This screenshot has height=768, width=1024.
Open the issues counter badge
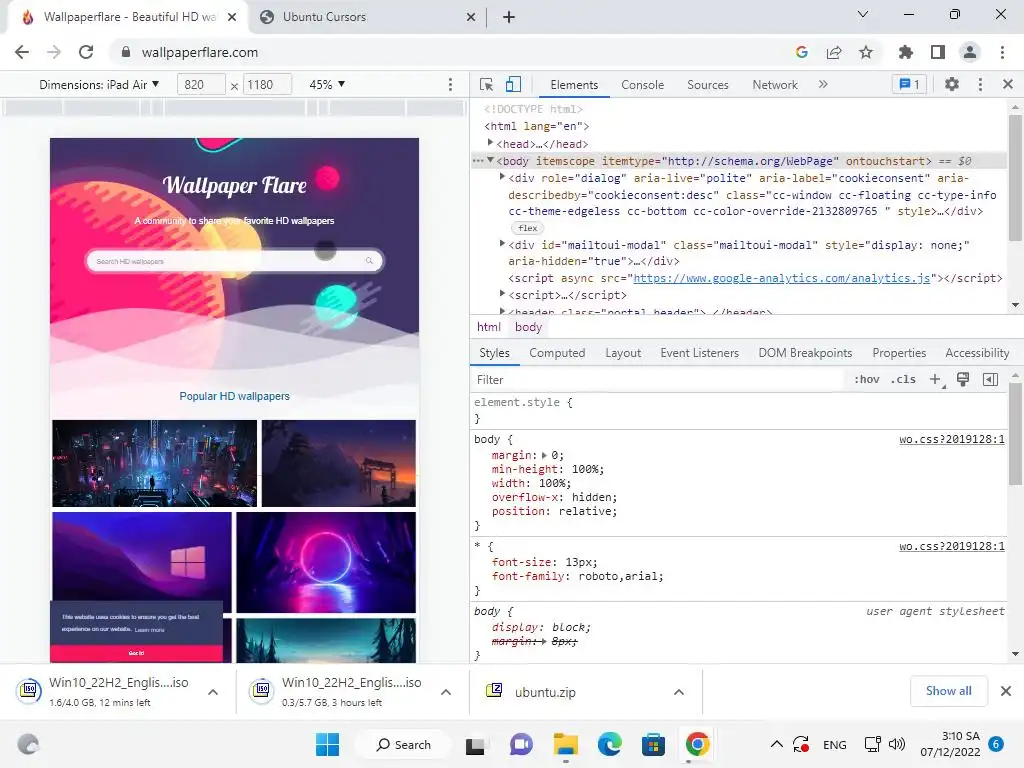(909, 84)
